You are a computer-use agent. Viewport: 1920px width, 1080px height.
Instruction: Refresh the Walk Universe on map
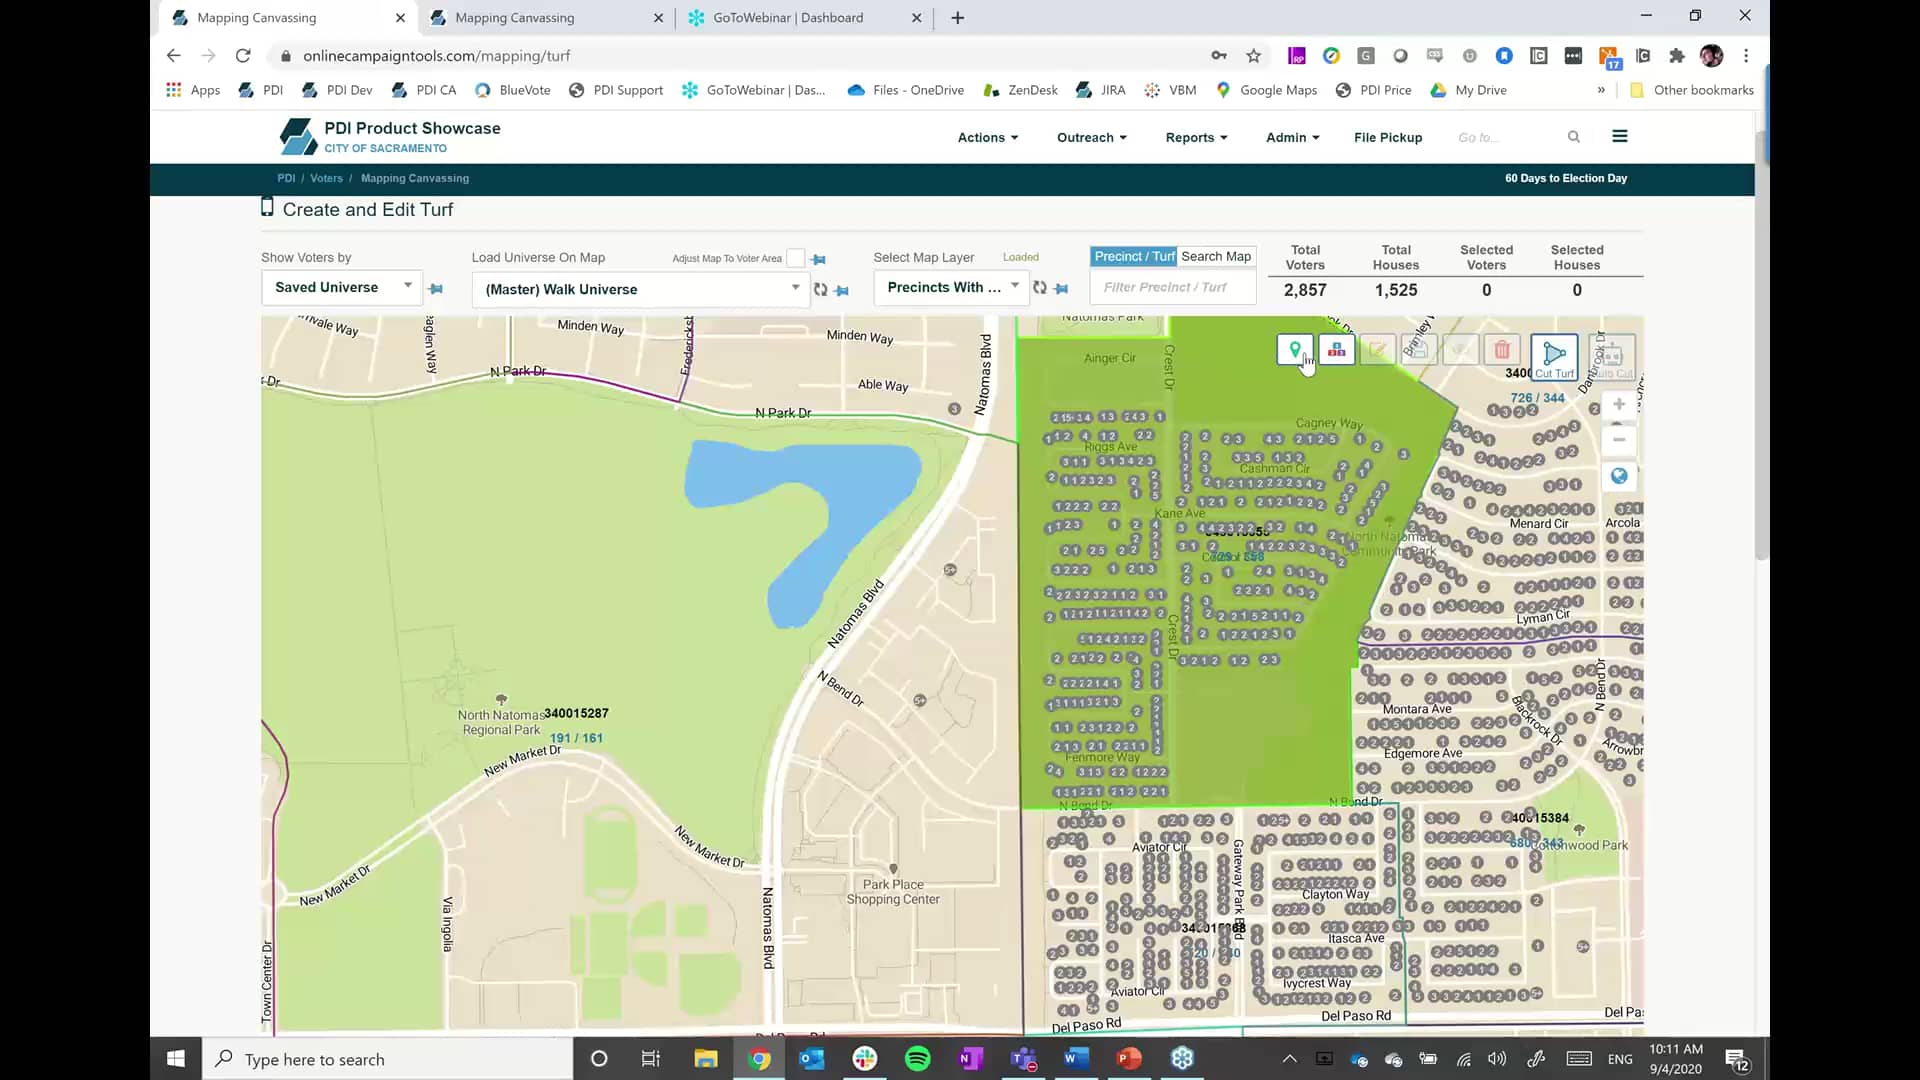820,290
